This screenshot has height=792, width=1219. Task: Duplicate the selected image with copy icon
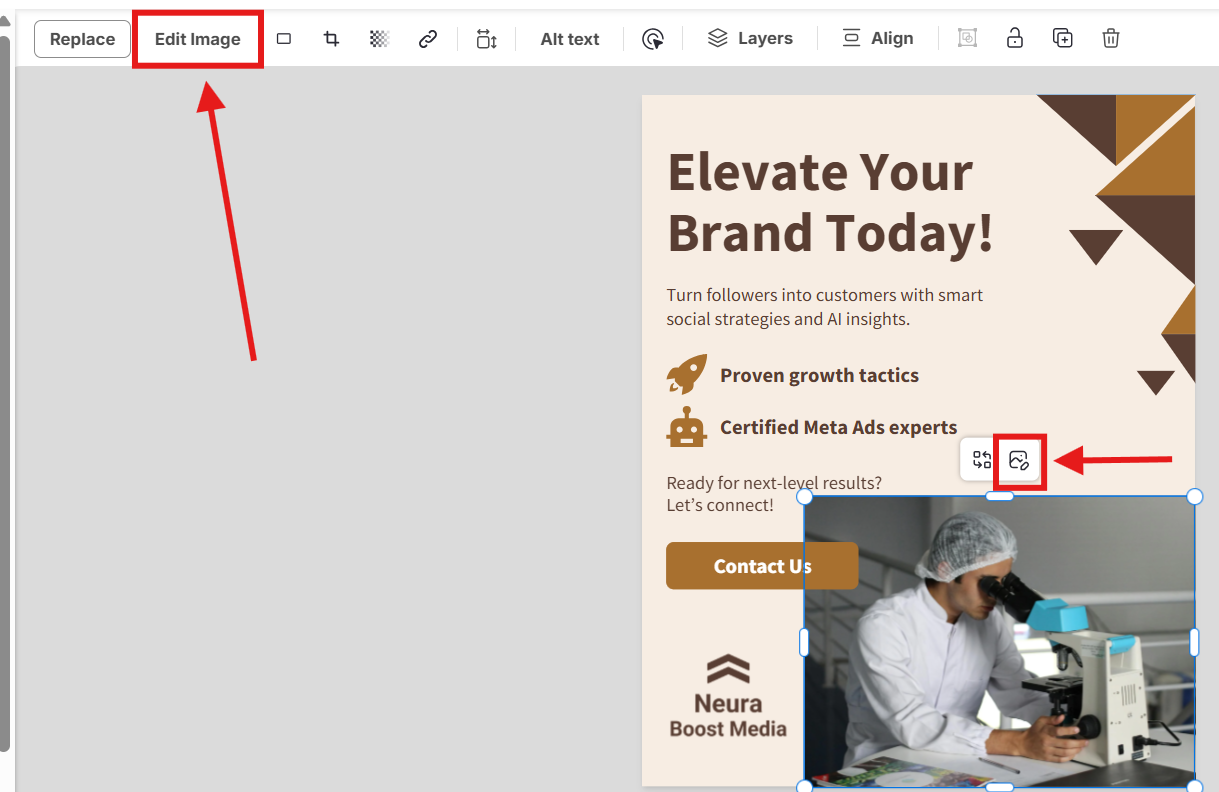click(1063, 39)
